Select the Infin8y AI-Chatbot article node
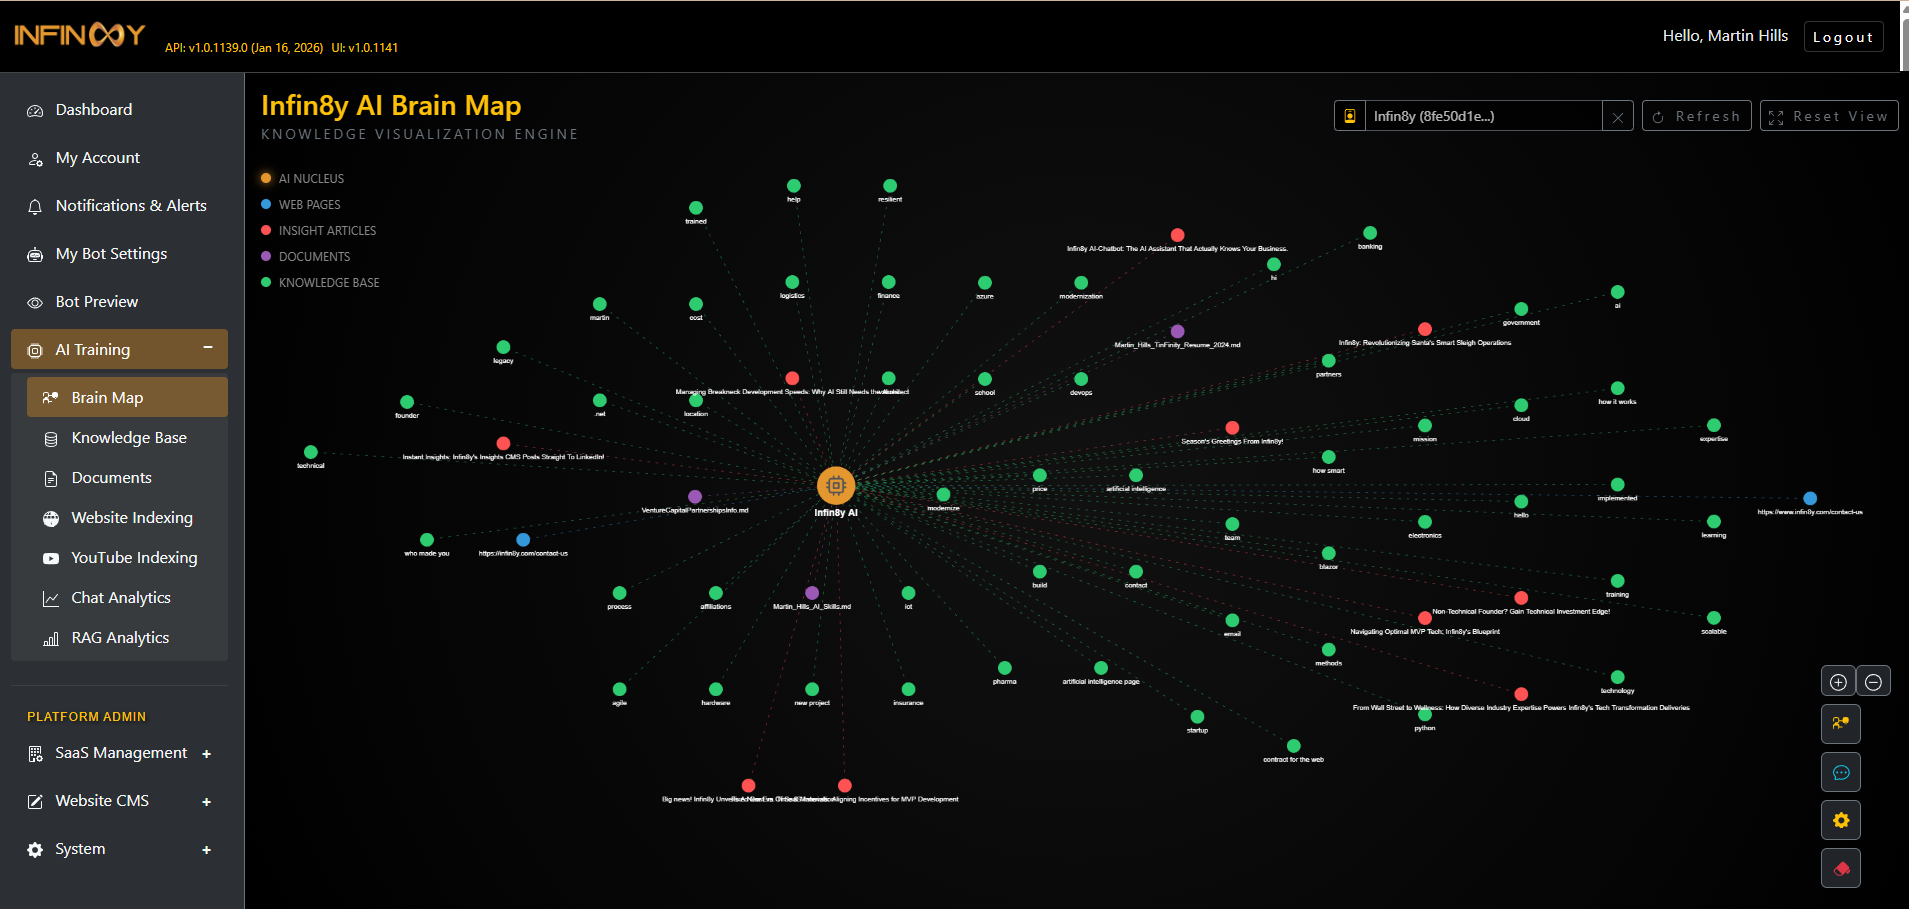Screen dimensions: 1909x909 click(x=1178, y=235)
